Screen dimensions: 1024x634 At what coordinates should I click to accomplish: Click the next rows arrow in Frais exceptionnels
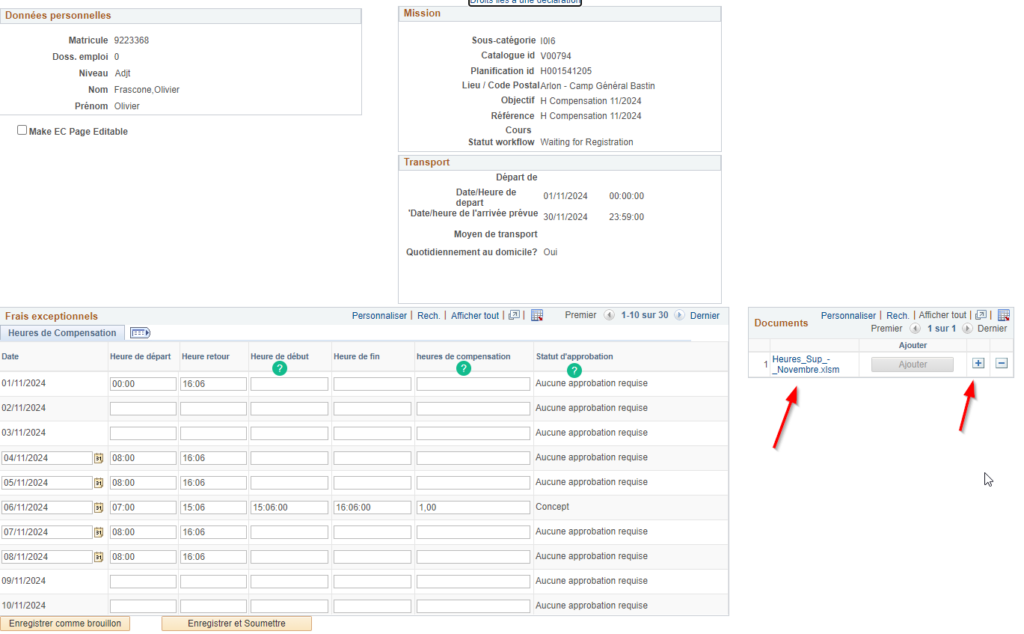[680, 315]
